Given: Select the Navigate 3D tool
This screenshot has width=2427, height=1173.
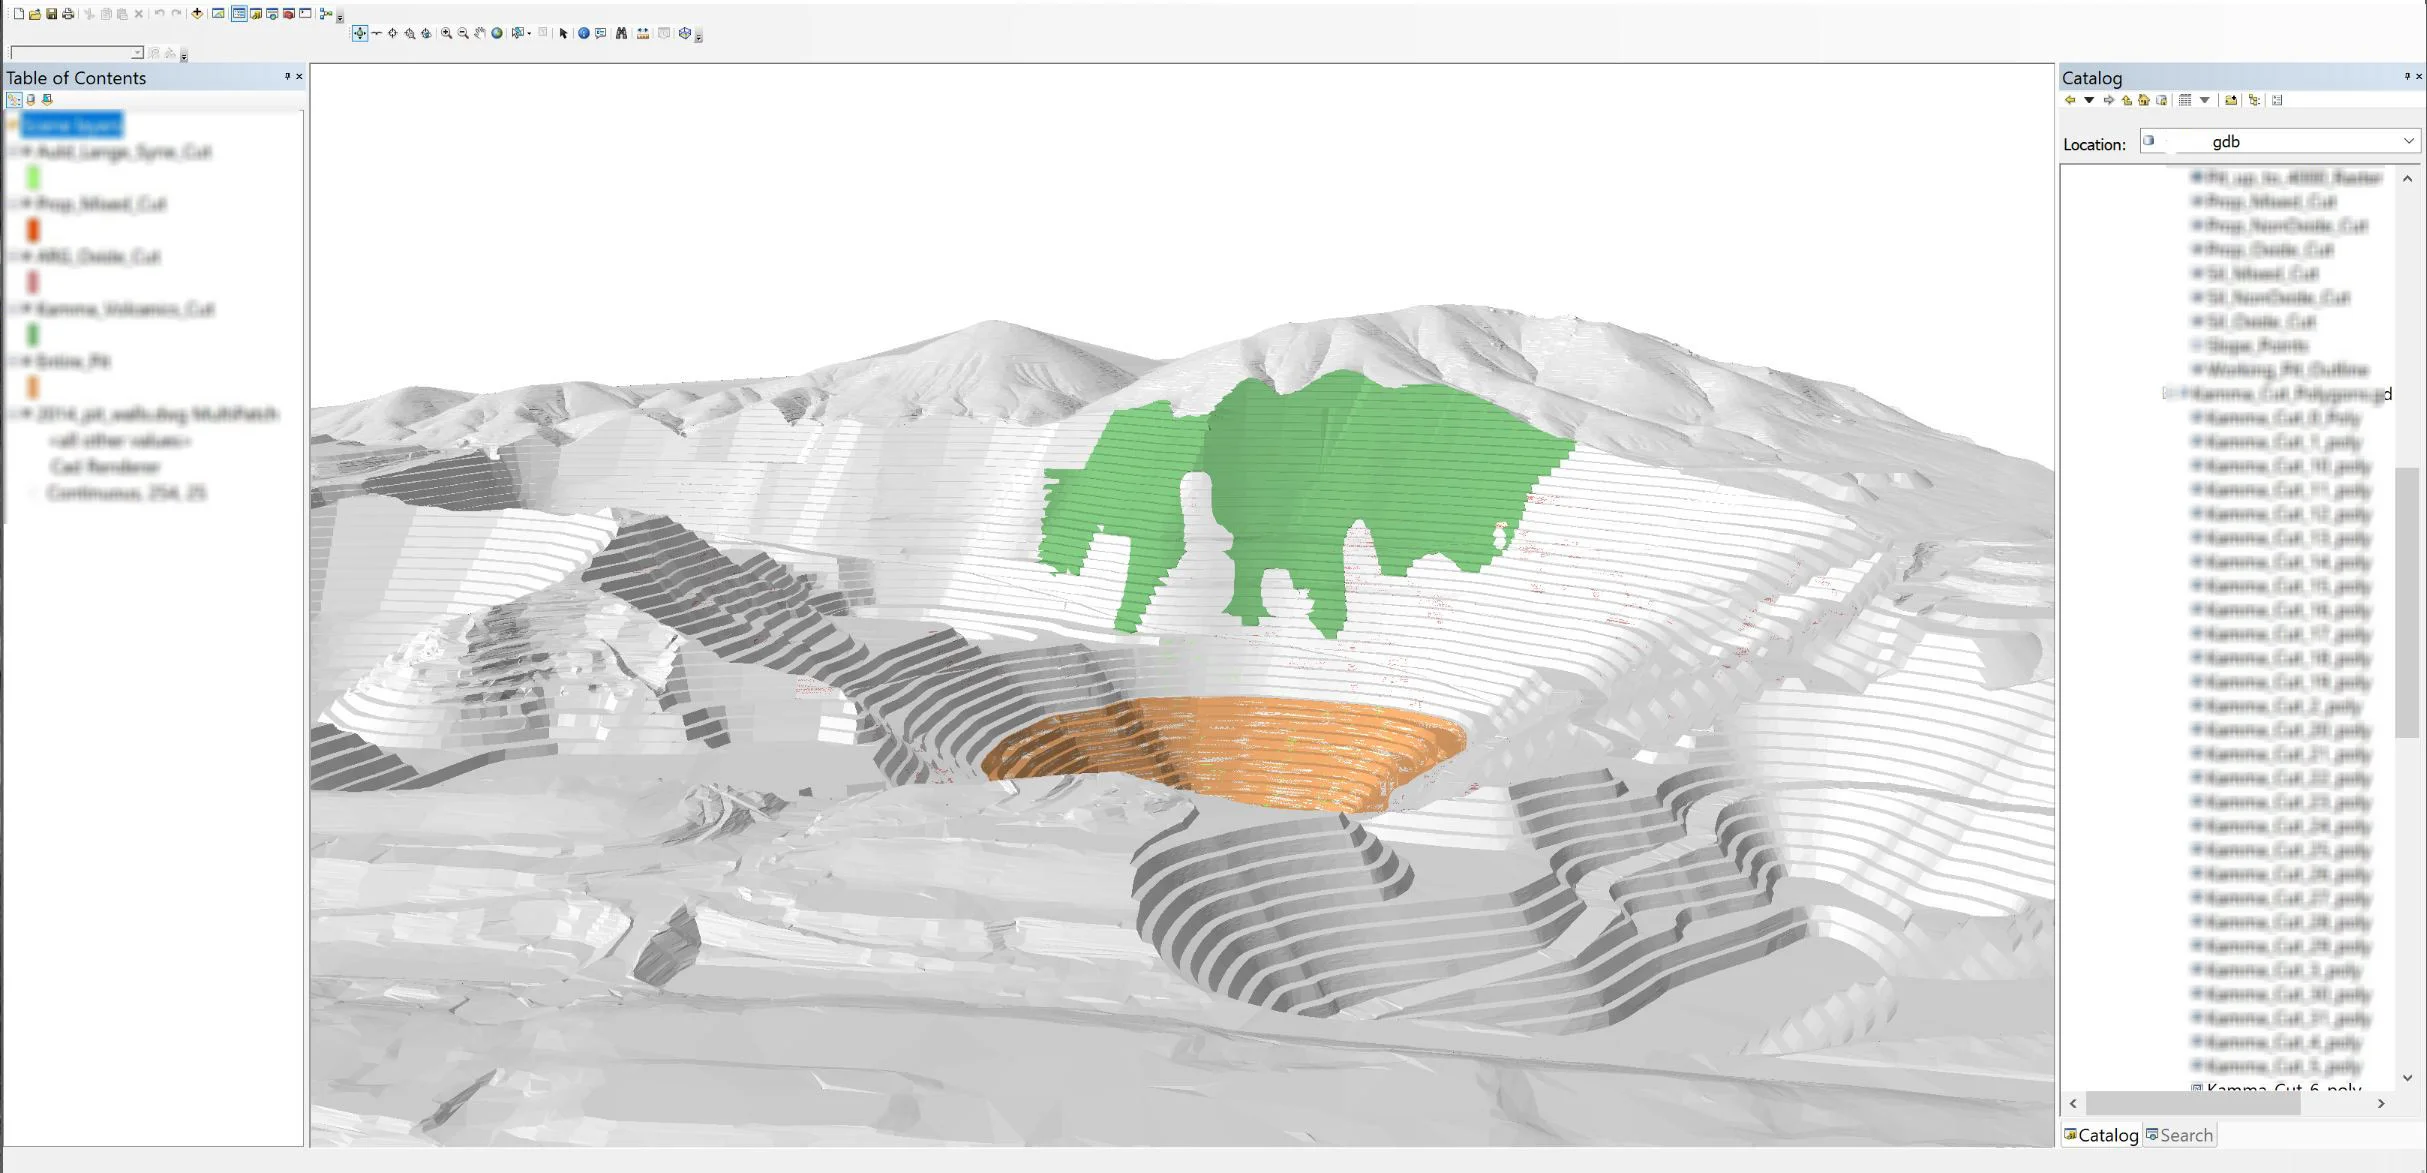Looking at the screenshot, I should (359, 33).
